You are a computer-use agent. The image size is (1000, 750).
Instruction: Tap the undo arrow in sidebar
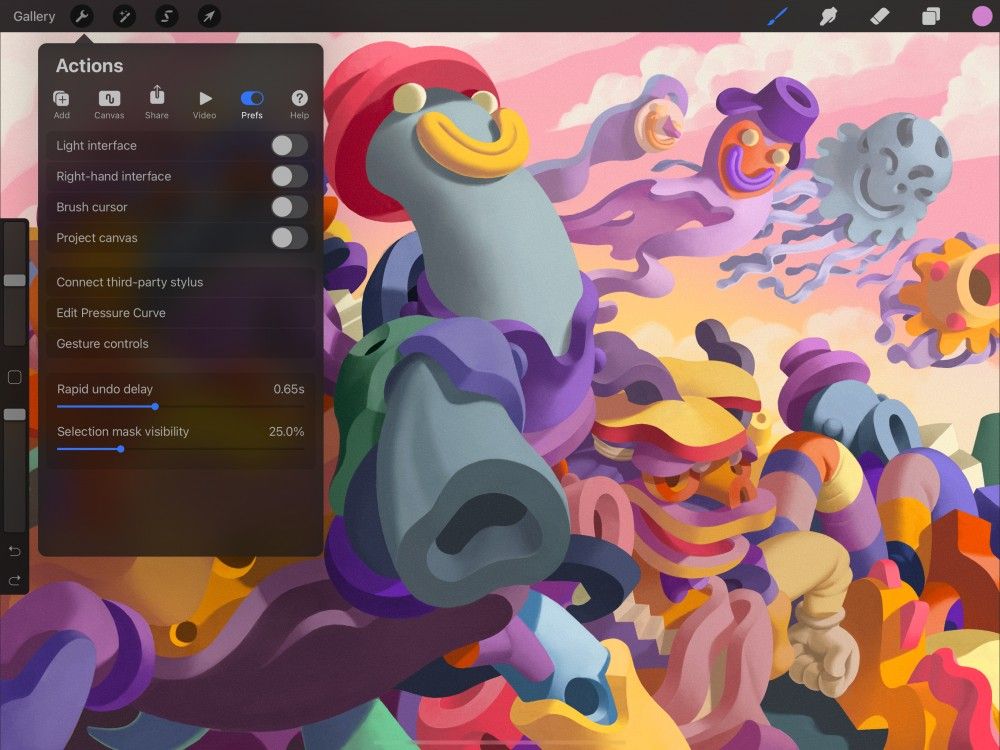coord(14,550)
